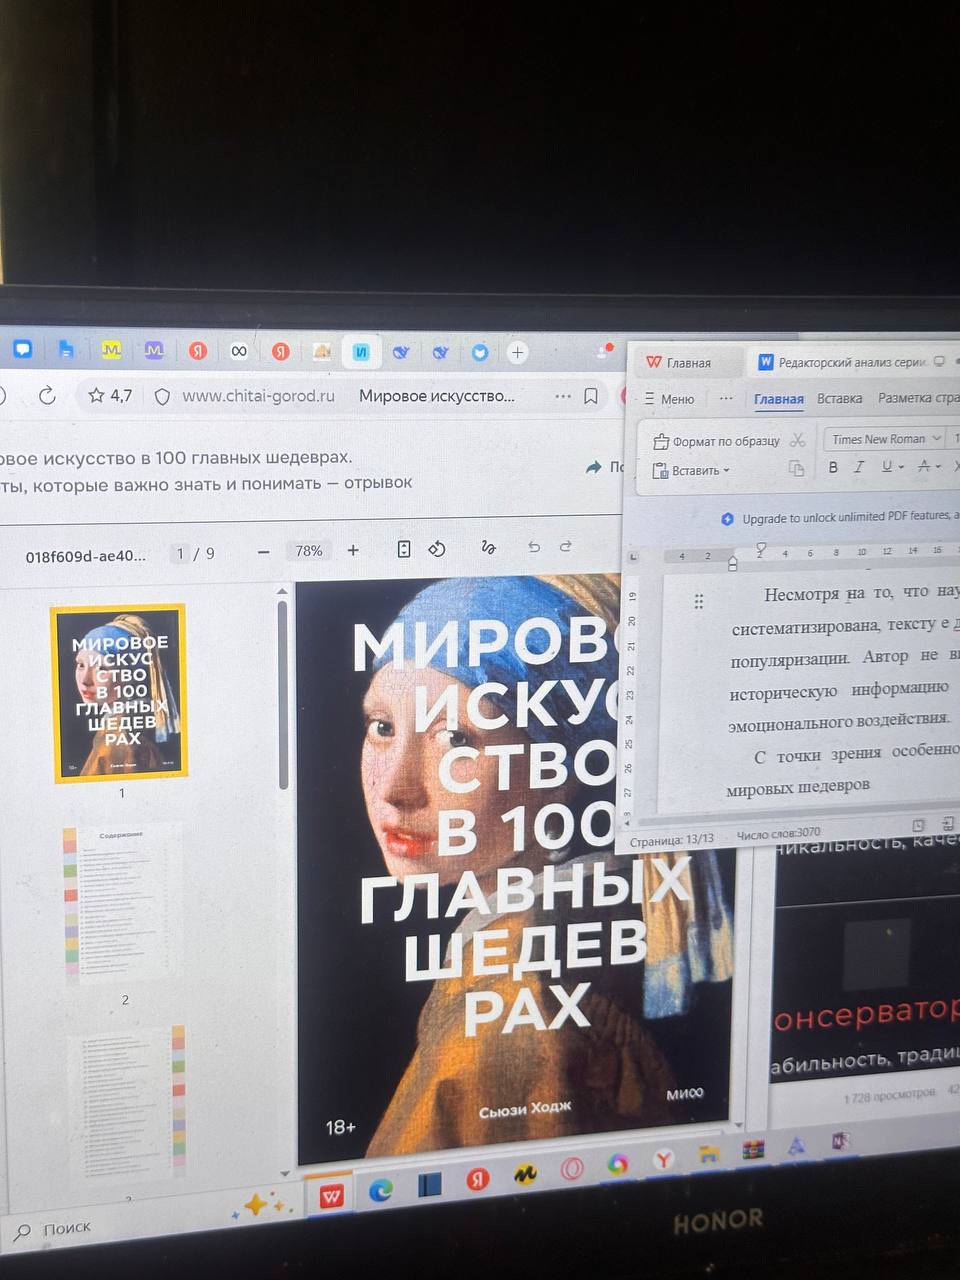Screen dimensions: 960x1280
Task: Click the Число слов: 3070 word count
Action: coord(778,834)
